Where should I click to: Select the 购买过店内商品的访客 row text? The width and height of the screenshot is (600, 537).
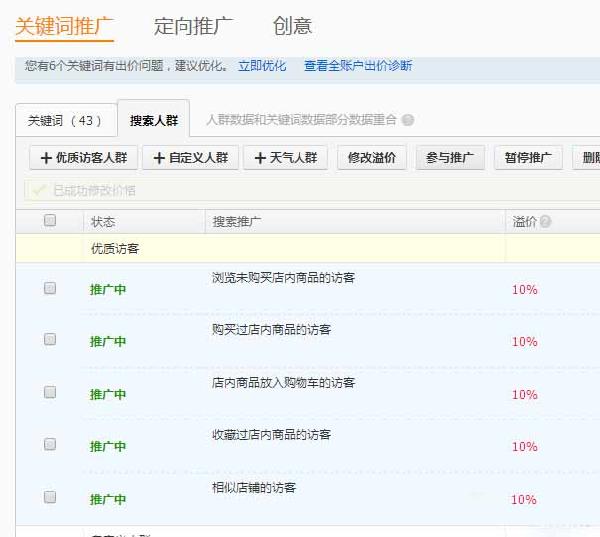point(272,330)
